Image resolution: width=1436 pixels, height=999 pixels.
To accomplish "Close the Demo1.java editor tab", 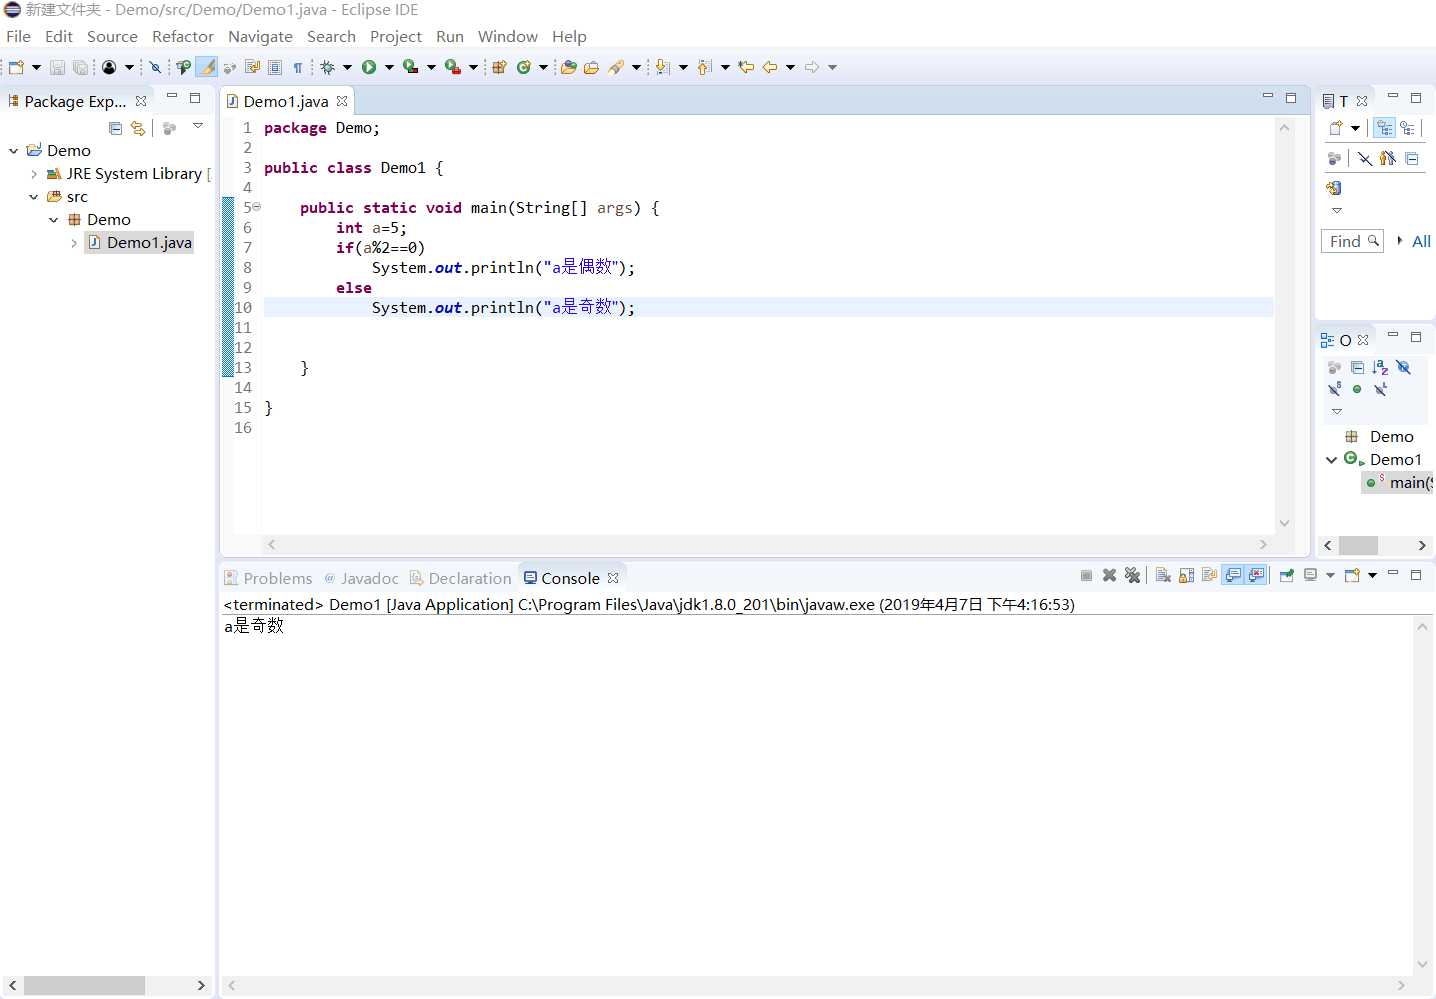I will (x=342, y=101).
